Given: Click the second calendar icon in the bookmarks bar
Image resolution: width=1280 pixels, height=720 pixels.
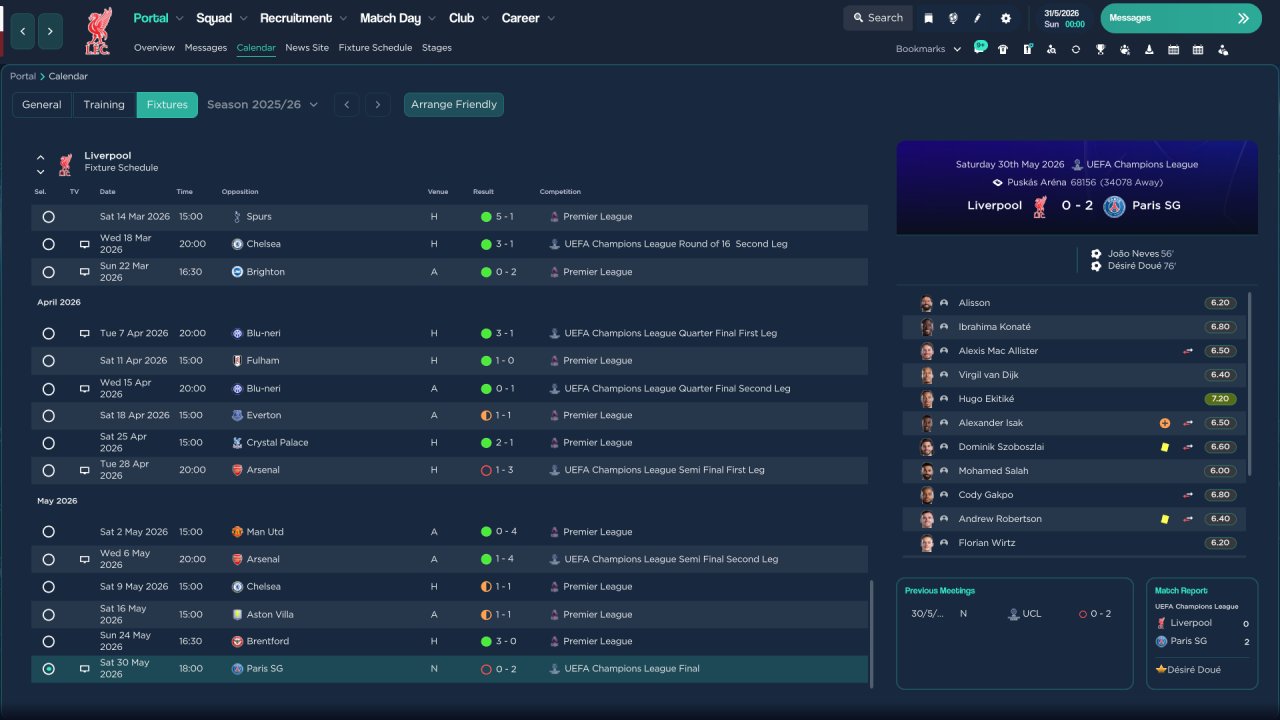Looking at the screenshot, I should click(x=1198, y=49).
